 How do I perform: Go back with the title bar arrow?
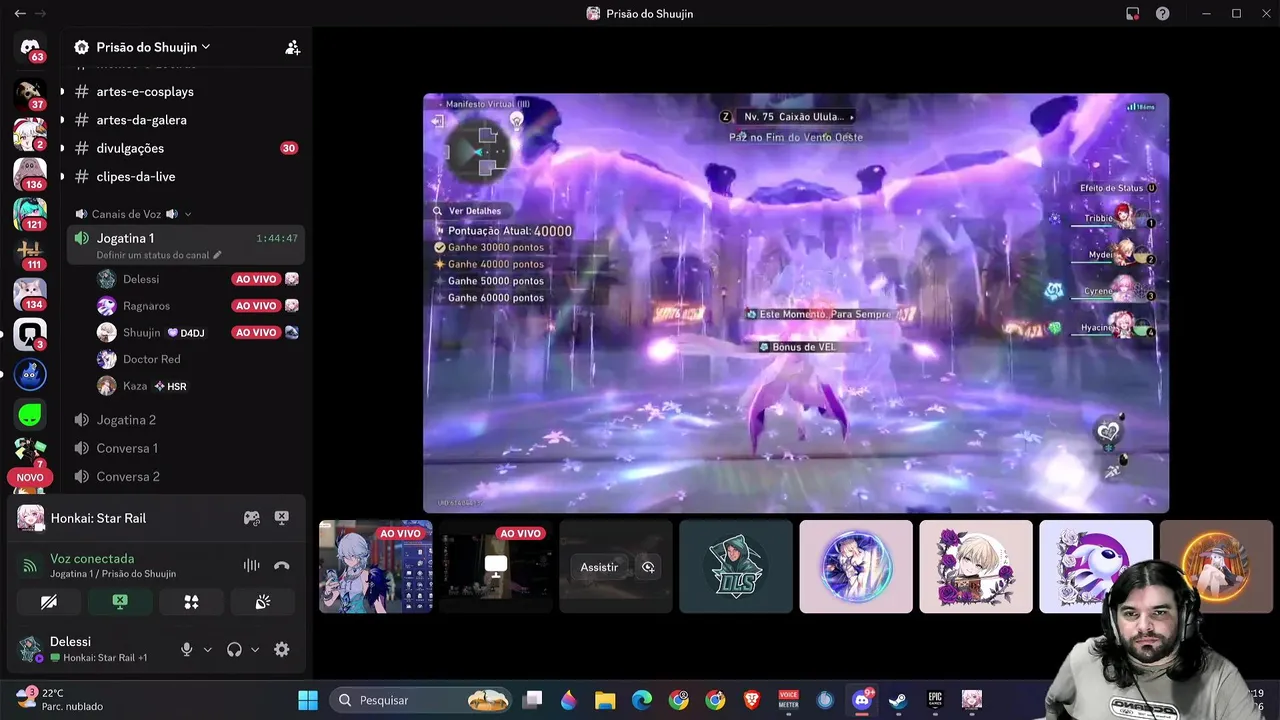(x=19, y=13)
